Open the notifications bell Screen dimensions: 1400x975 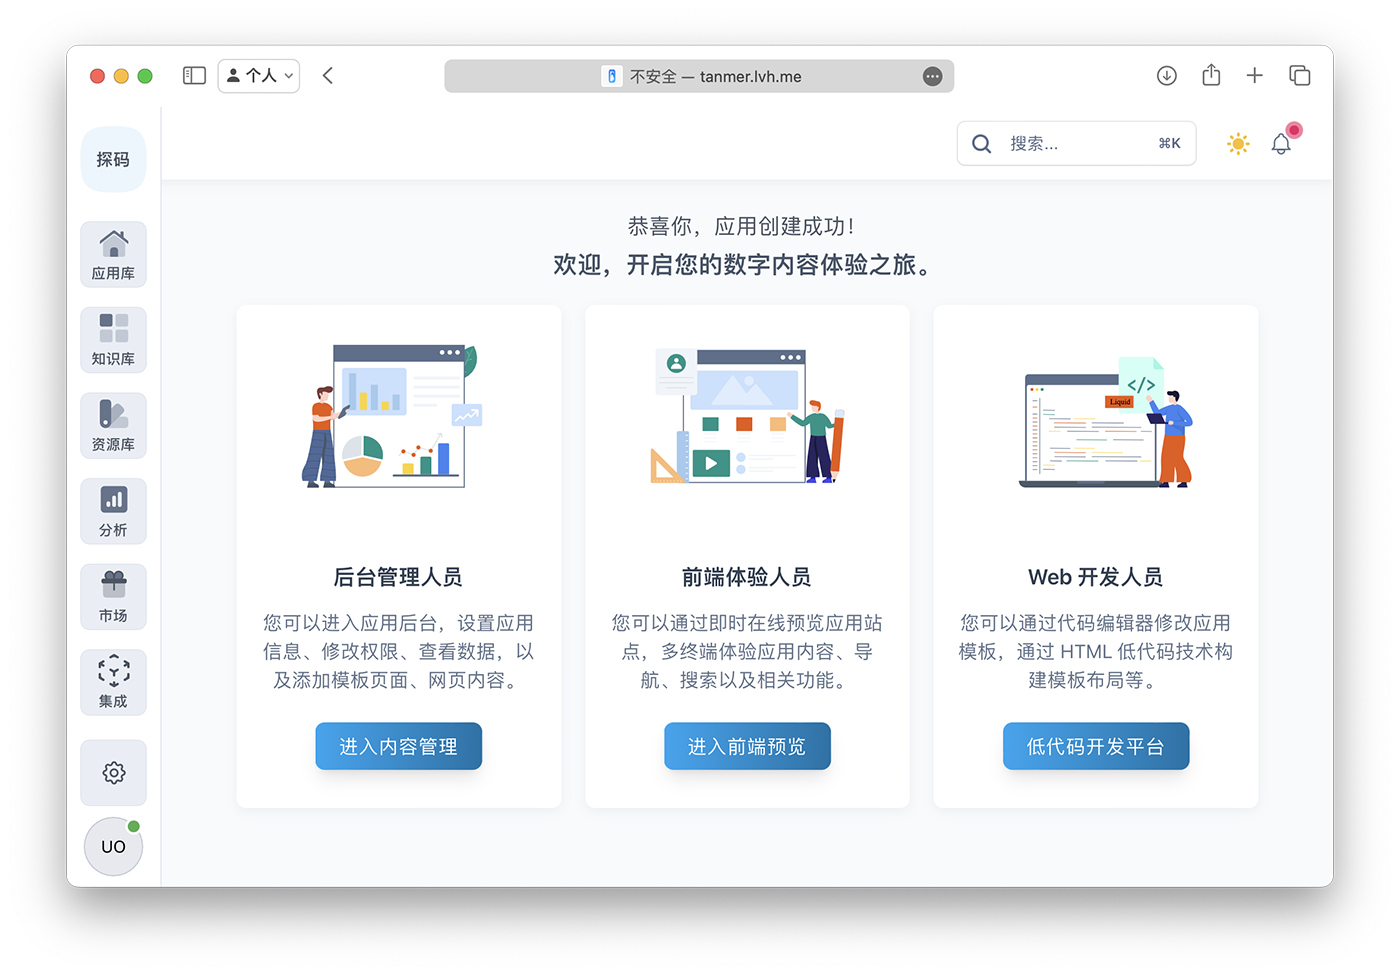tap(1281, 144)
